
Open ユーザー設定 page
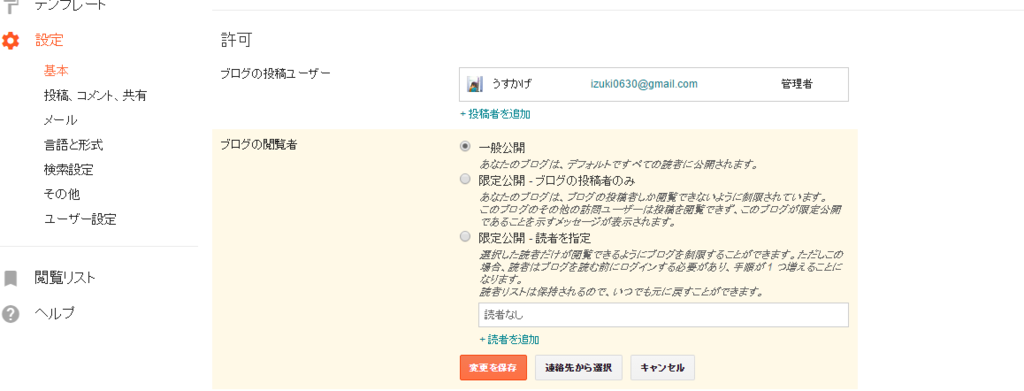point(80,219)
